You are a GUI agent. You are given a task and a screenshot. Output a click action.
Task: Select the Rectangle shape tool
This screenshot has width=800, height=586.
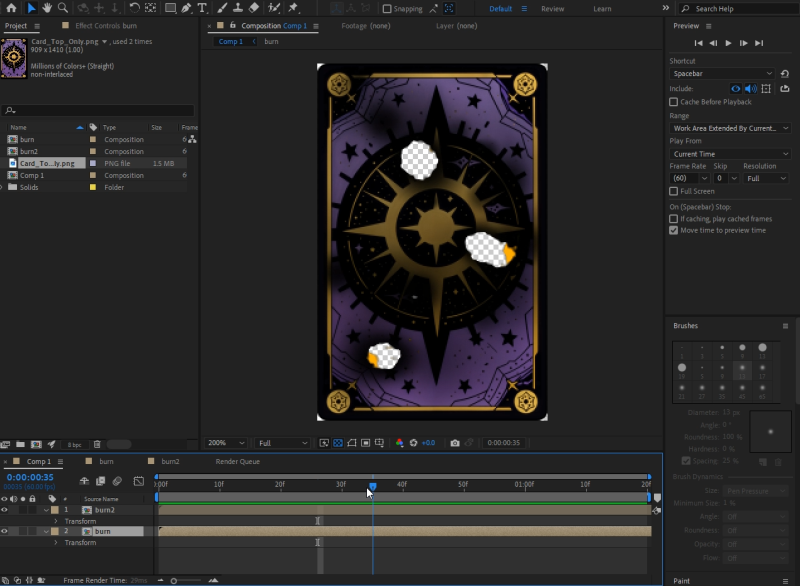(170, 8)
